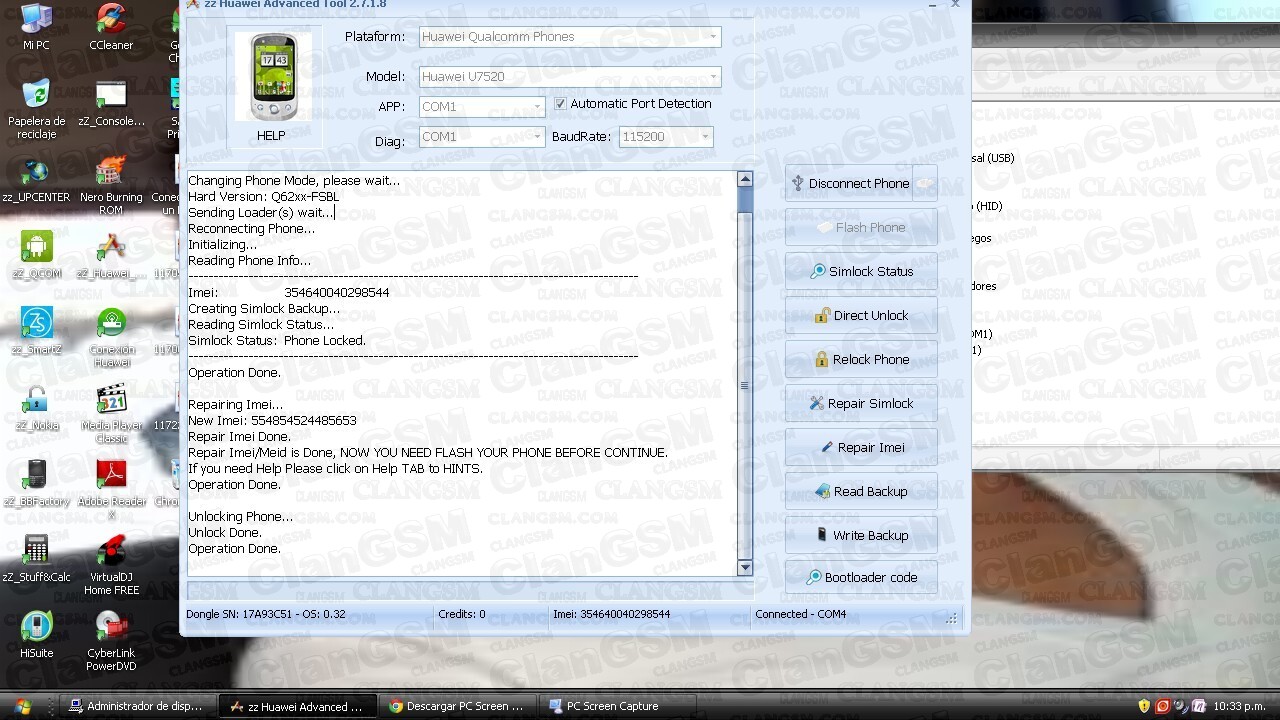1280x720 pixels.
Task: Open Conexión Huawei icon
Action: point(111,338)
